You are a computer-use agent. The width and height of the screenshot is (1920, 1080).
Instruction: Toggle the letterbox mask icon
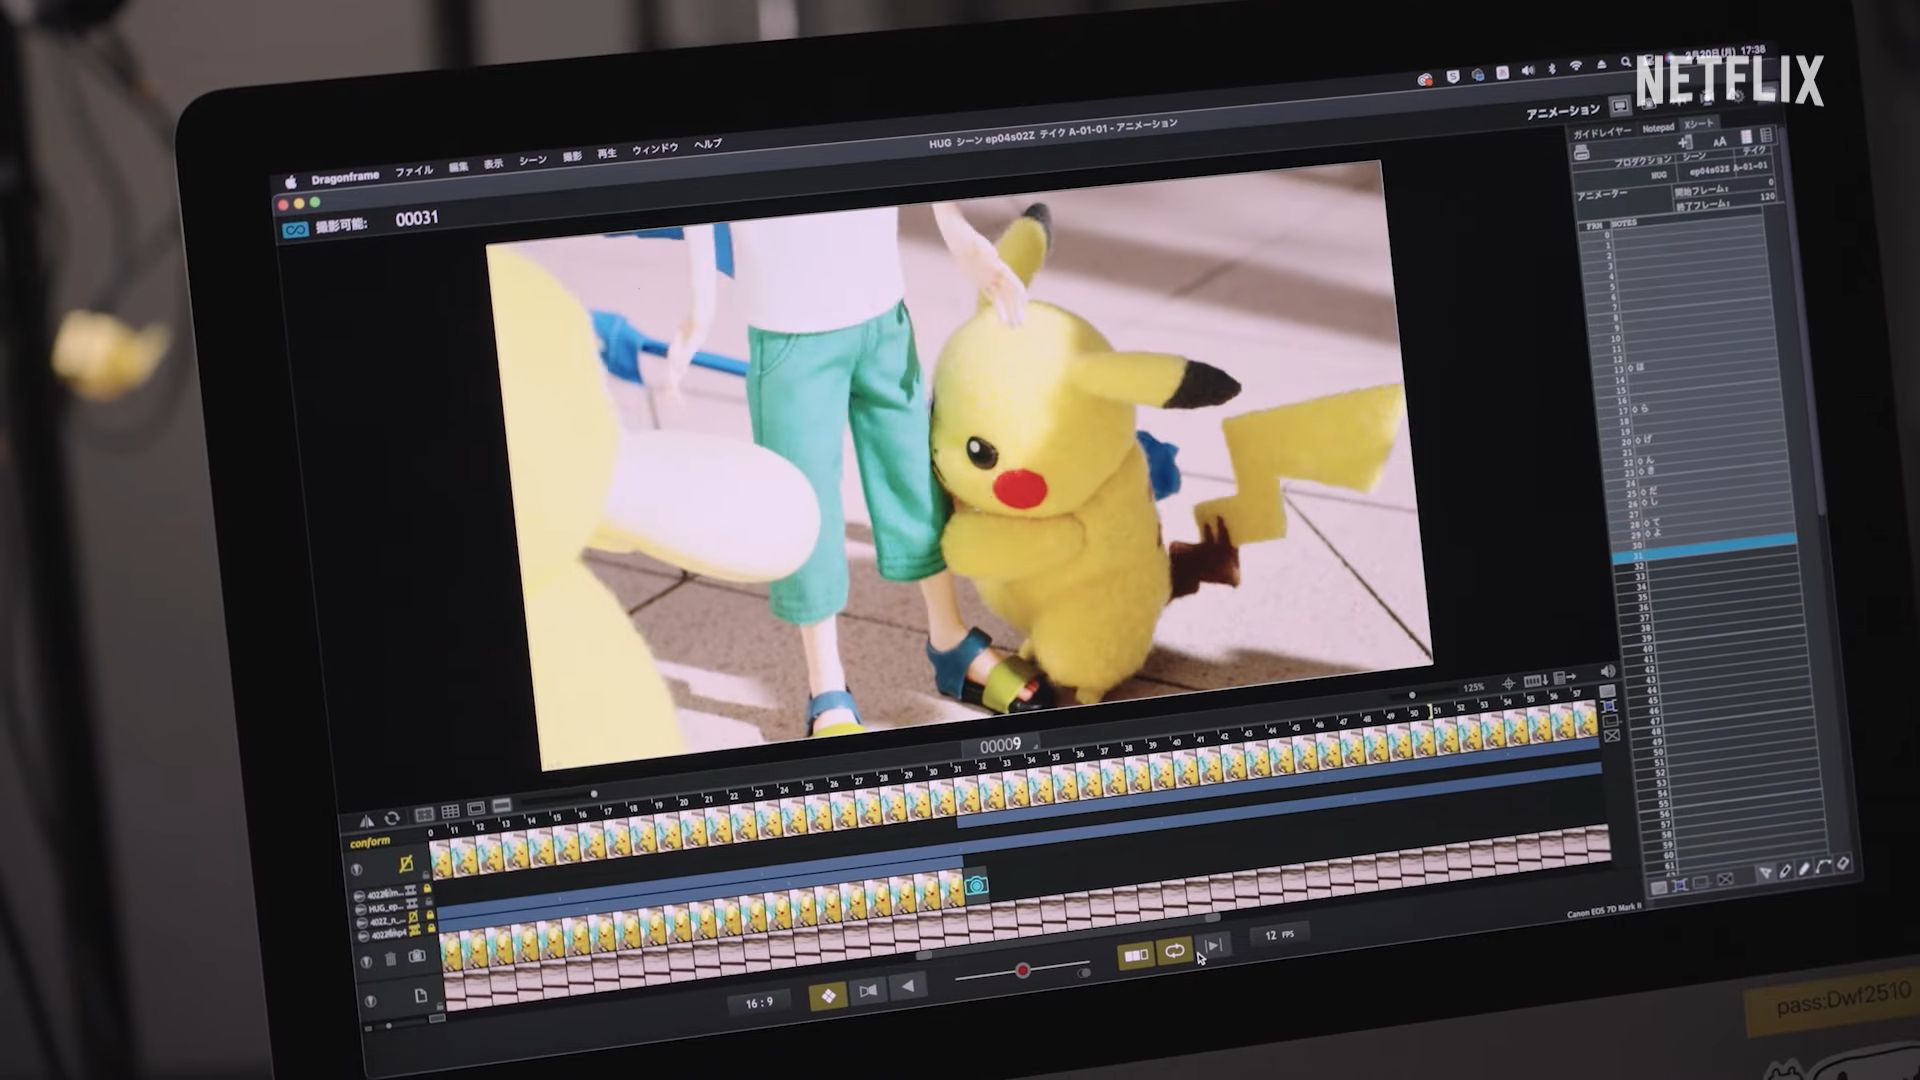pos(502,805)
